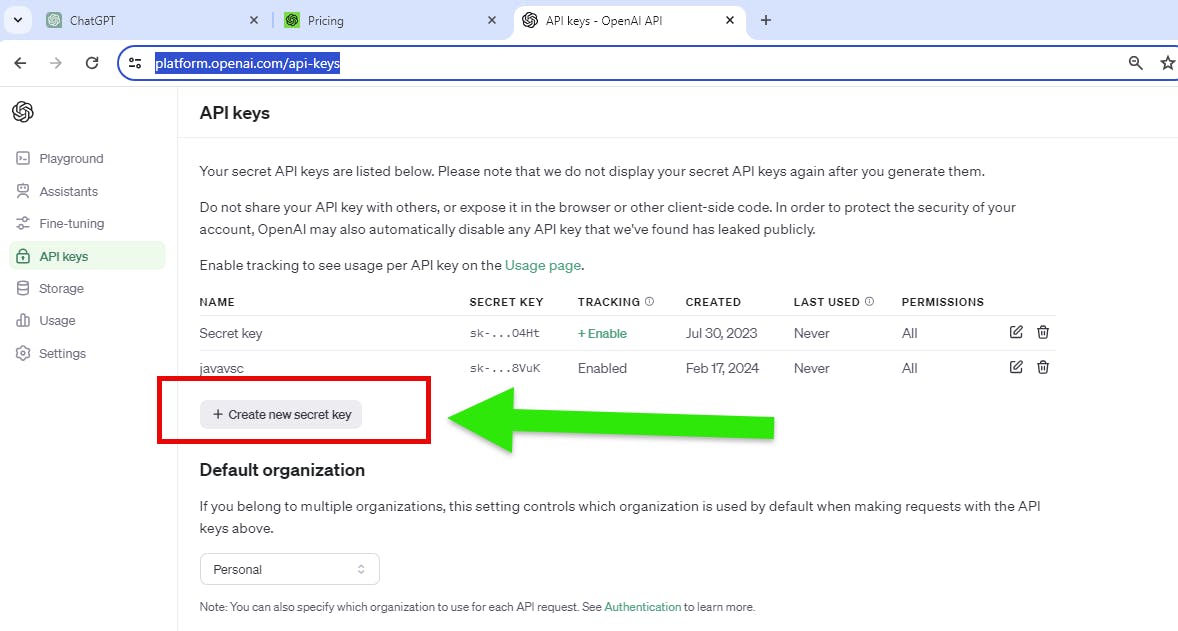Edit the javavsc key
This screenshot has width=1178, height=631.
point(1016,367)
